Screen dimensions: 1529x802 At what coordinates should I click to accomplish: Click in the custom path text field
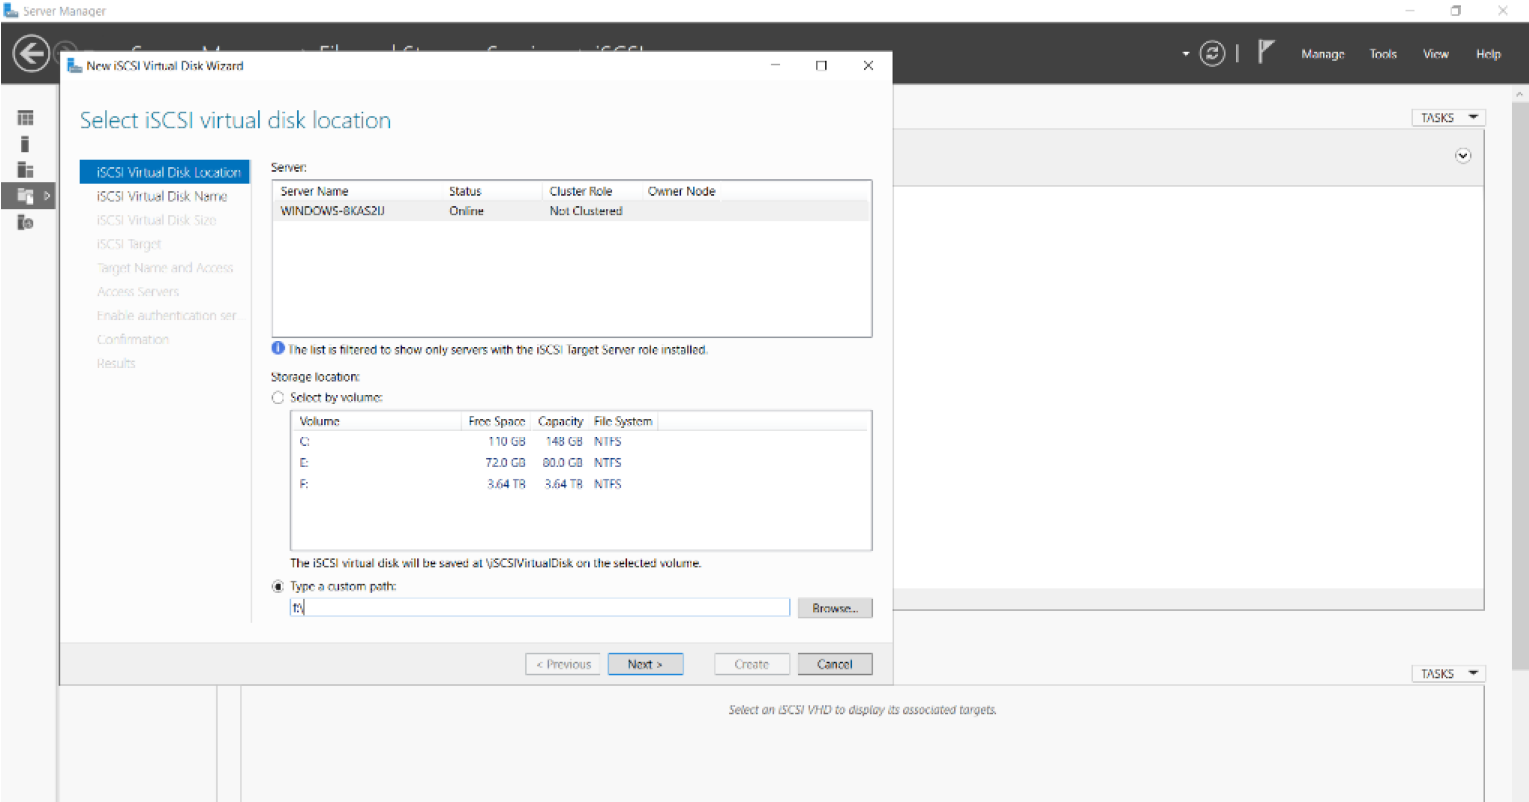(x=540, y=608)
